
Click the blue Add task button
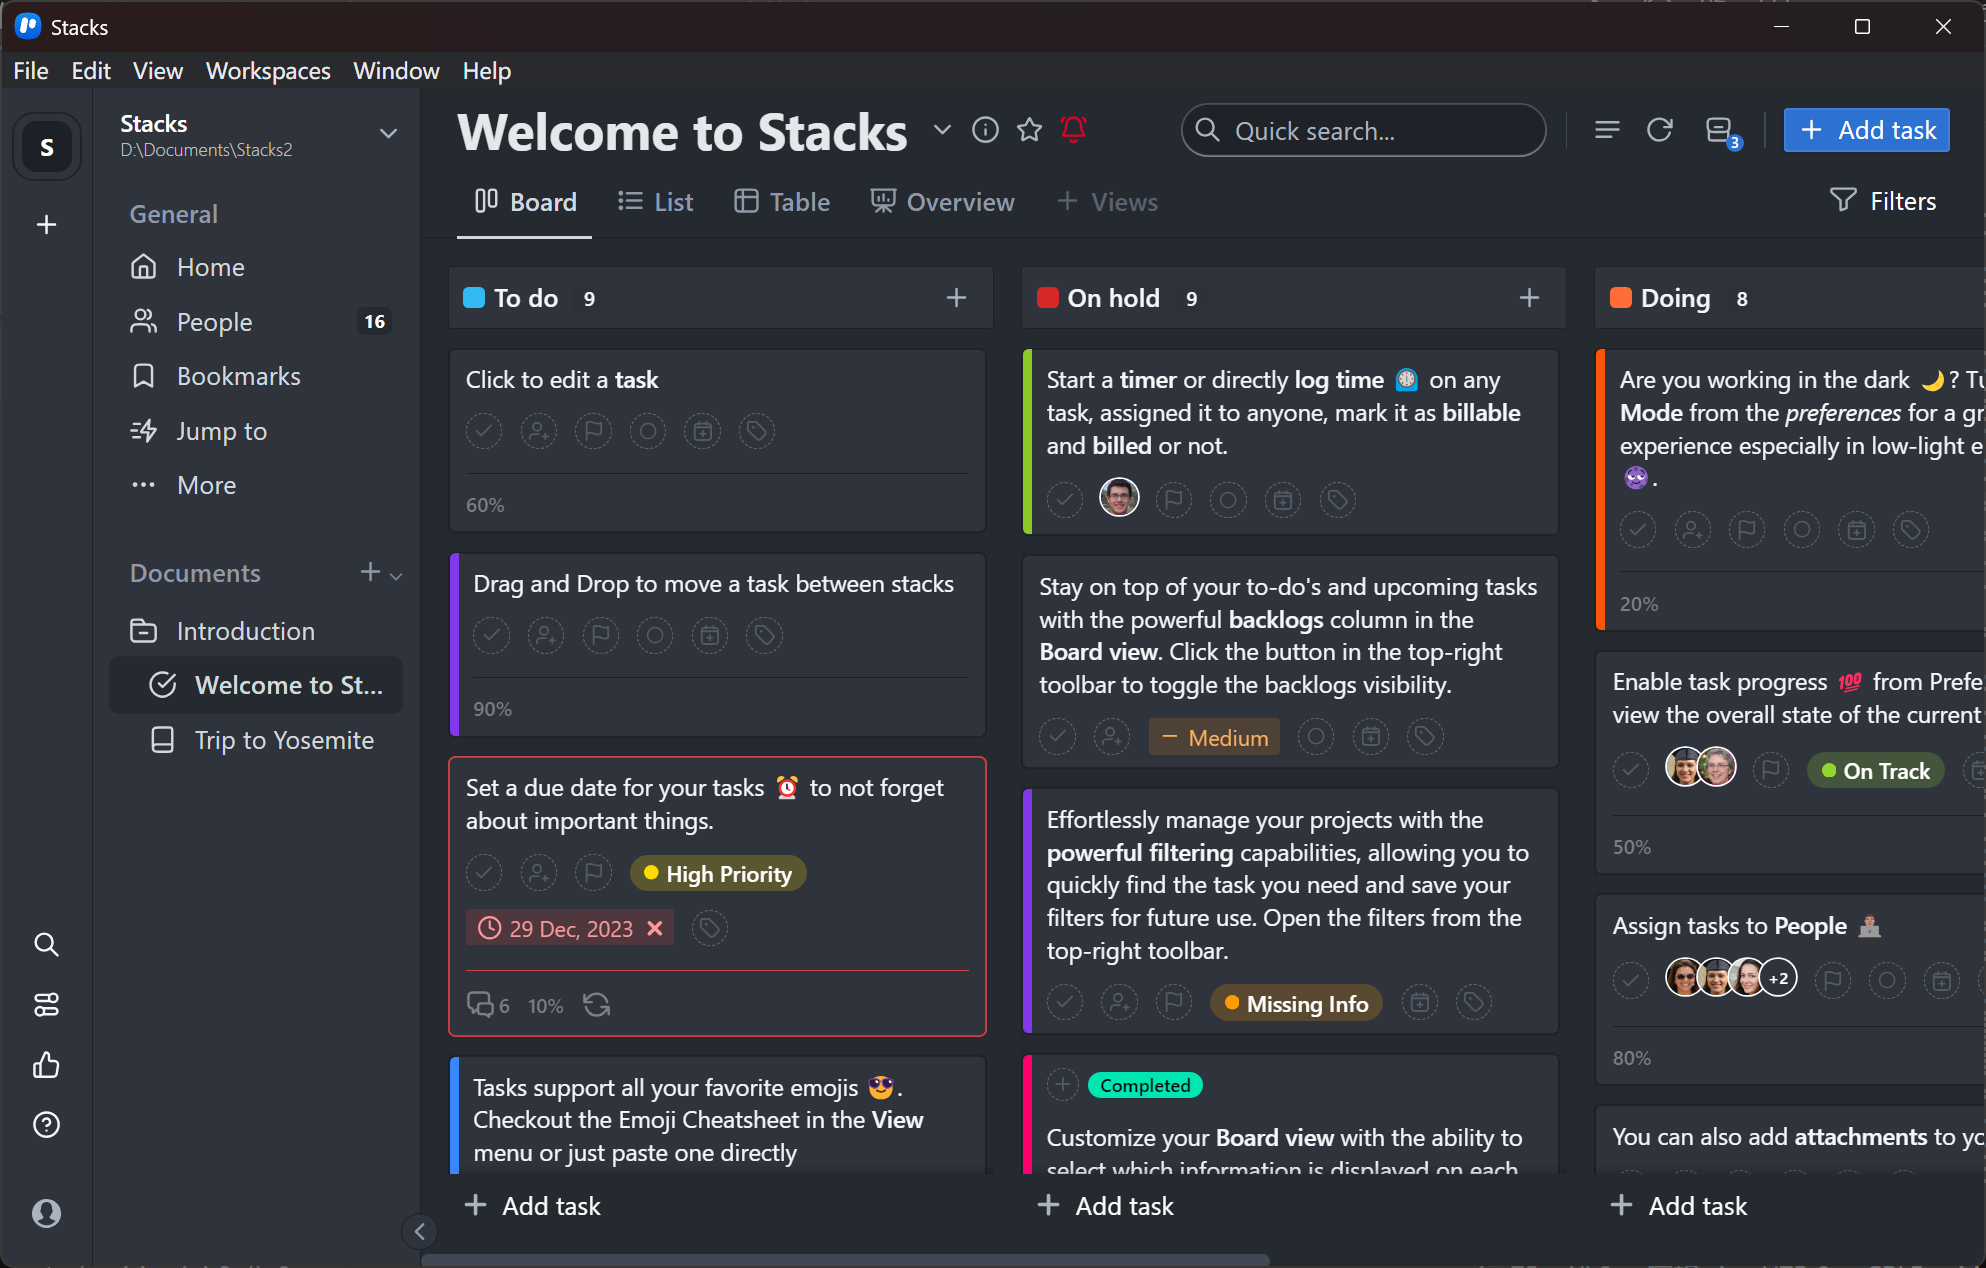(1867, 130)
